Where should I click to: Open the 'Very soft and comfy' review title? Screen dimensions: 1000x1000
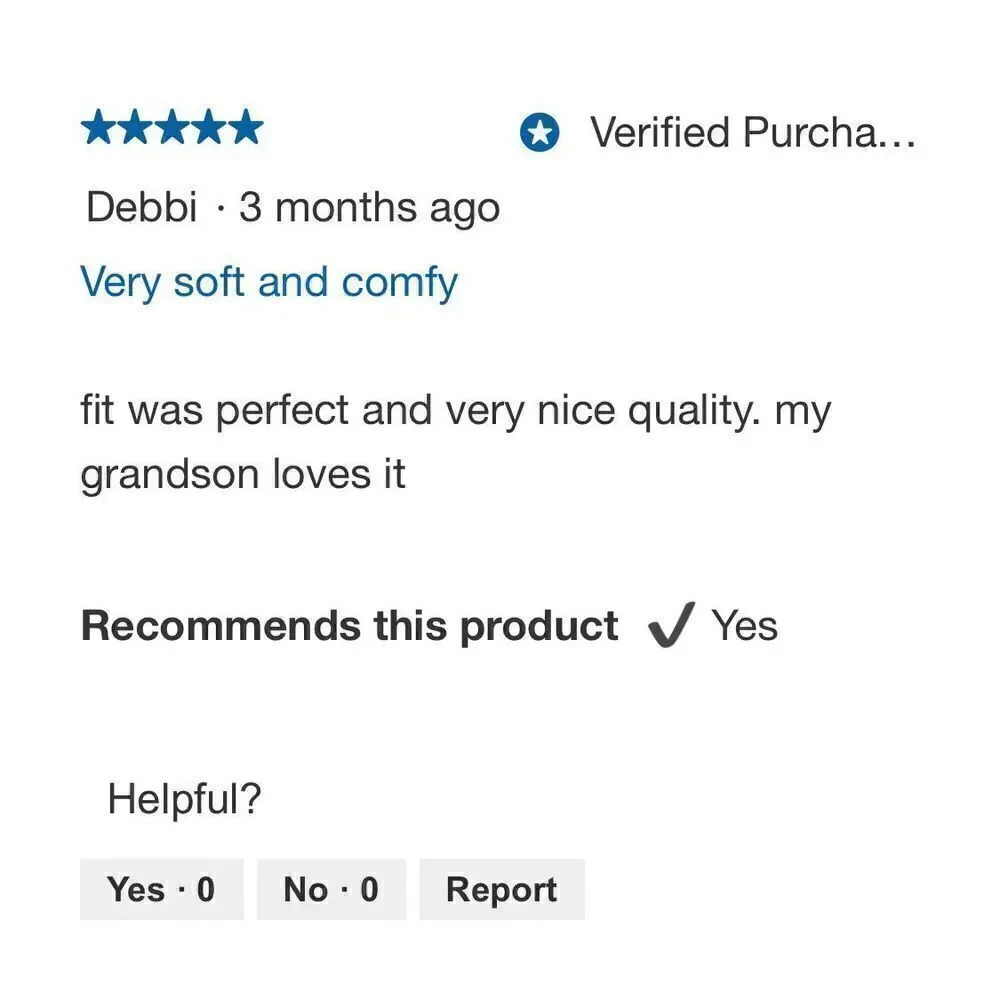pos(268,283)
